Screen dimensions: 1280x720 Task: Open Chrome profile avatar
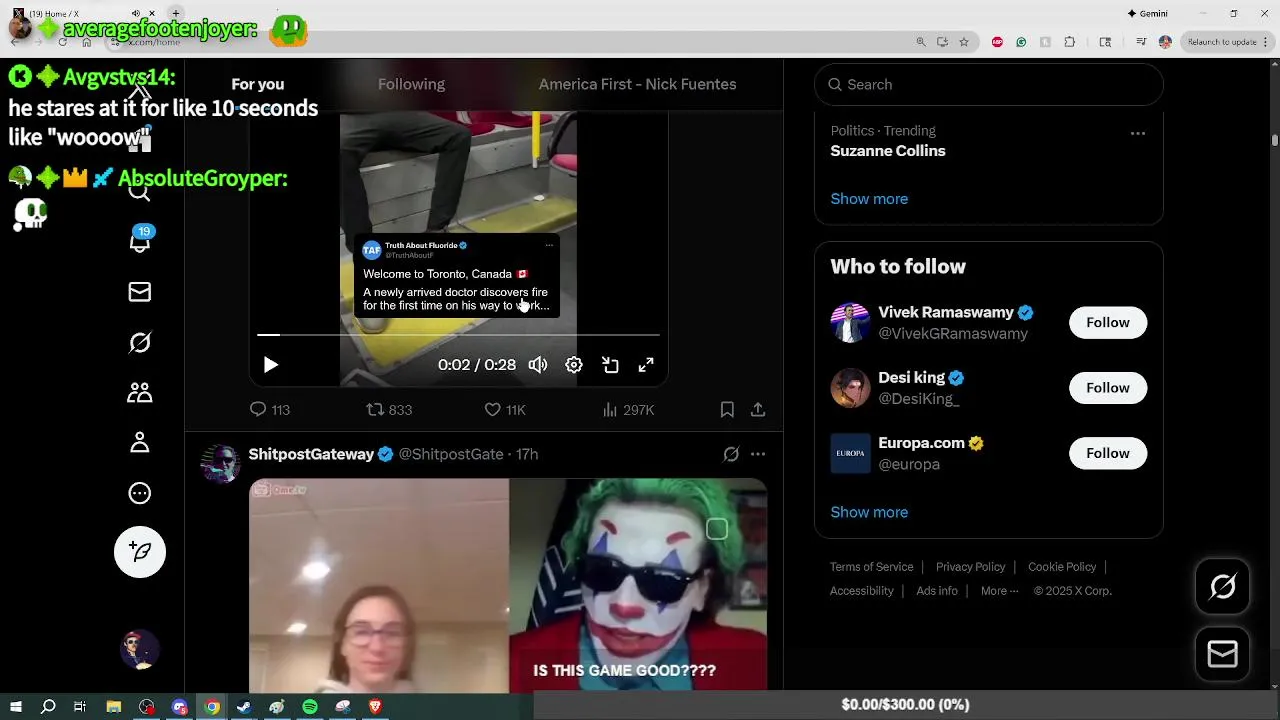(1165, 42)
